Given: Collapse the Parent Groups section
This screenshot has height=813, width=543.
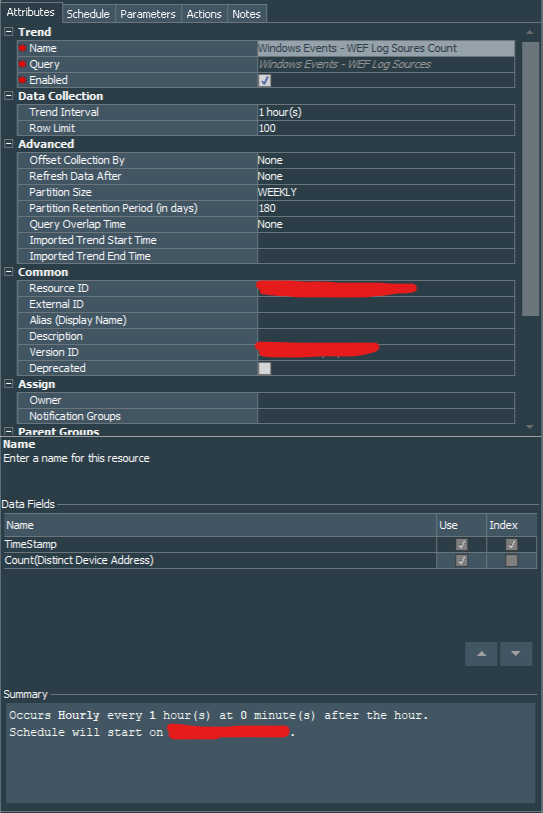Looking at the screenshot, I should click(9, 431).
